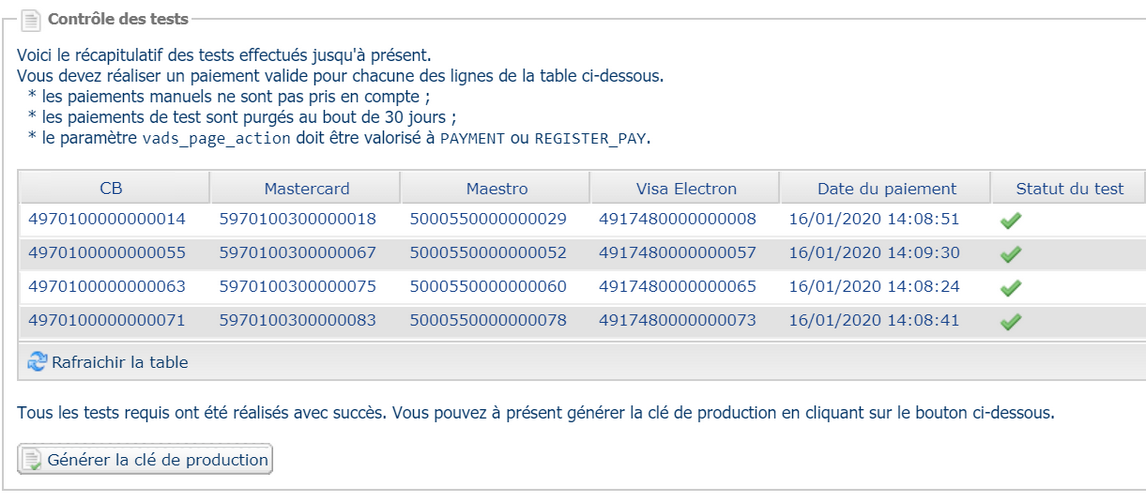Click the document icon beside Contrôle des tests
The image size is (1146, 503).
[31, 19]
